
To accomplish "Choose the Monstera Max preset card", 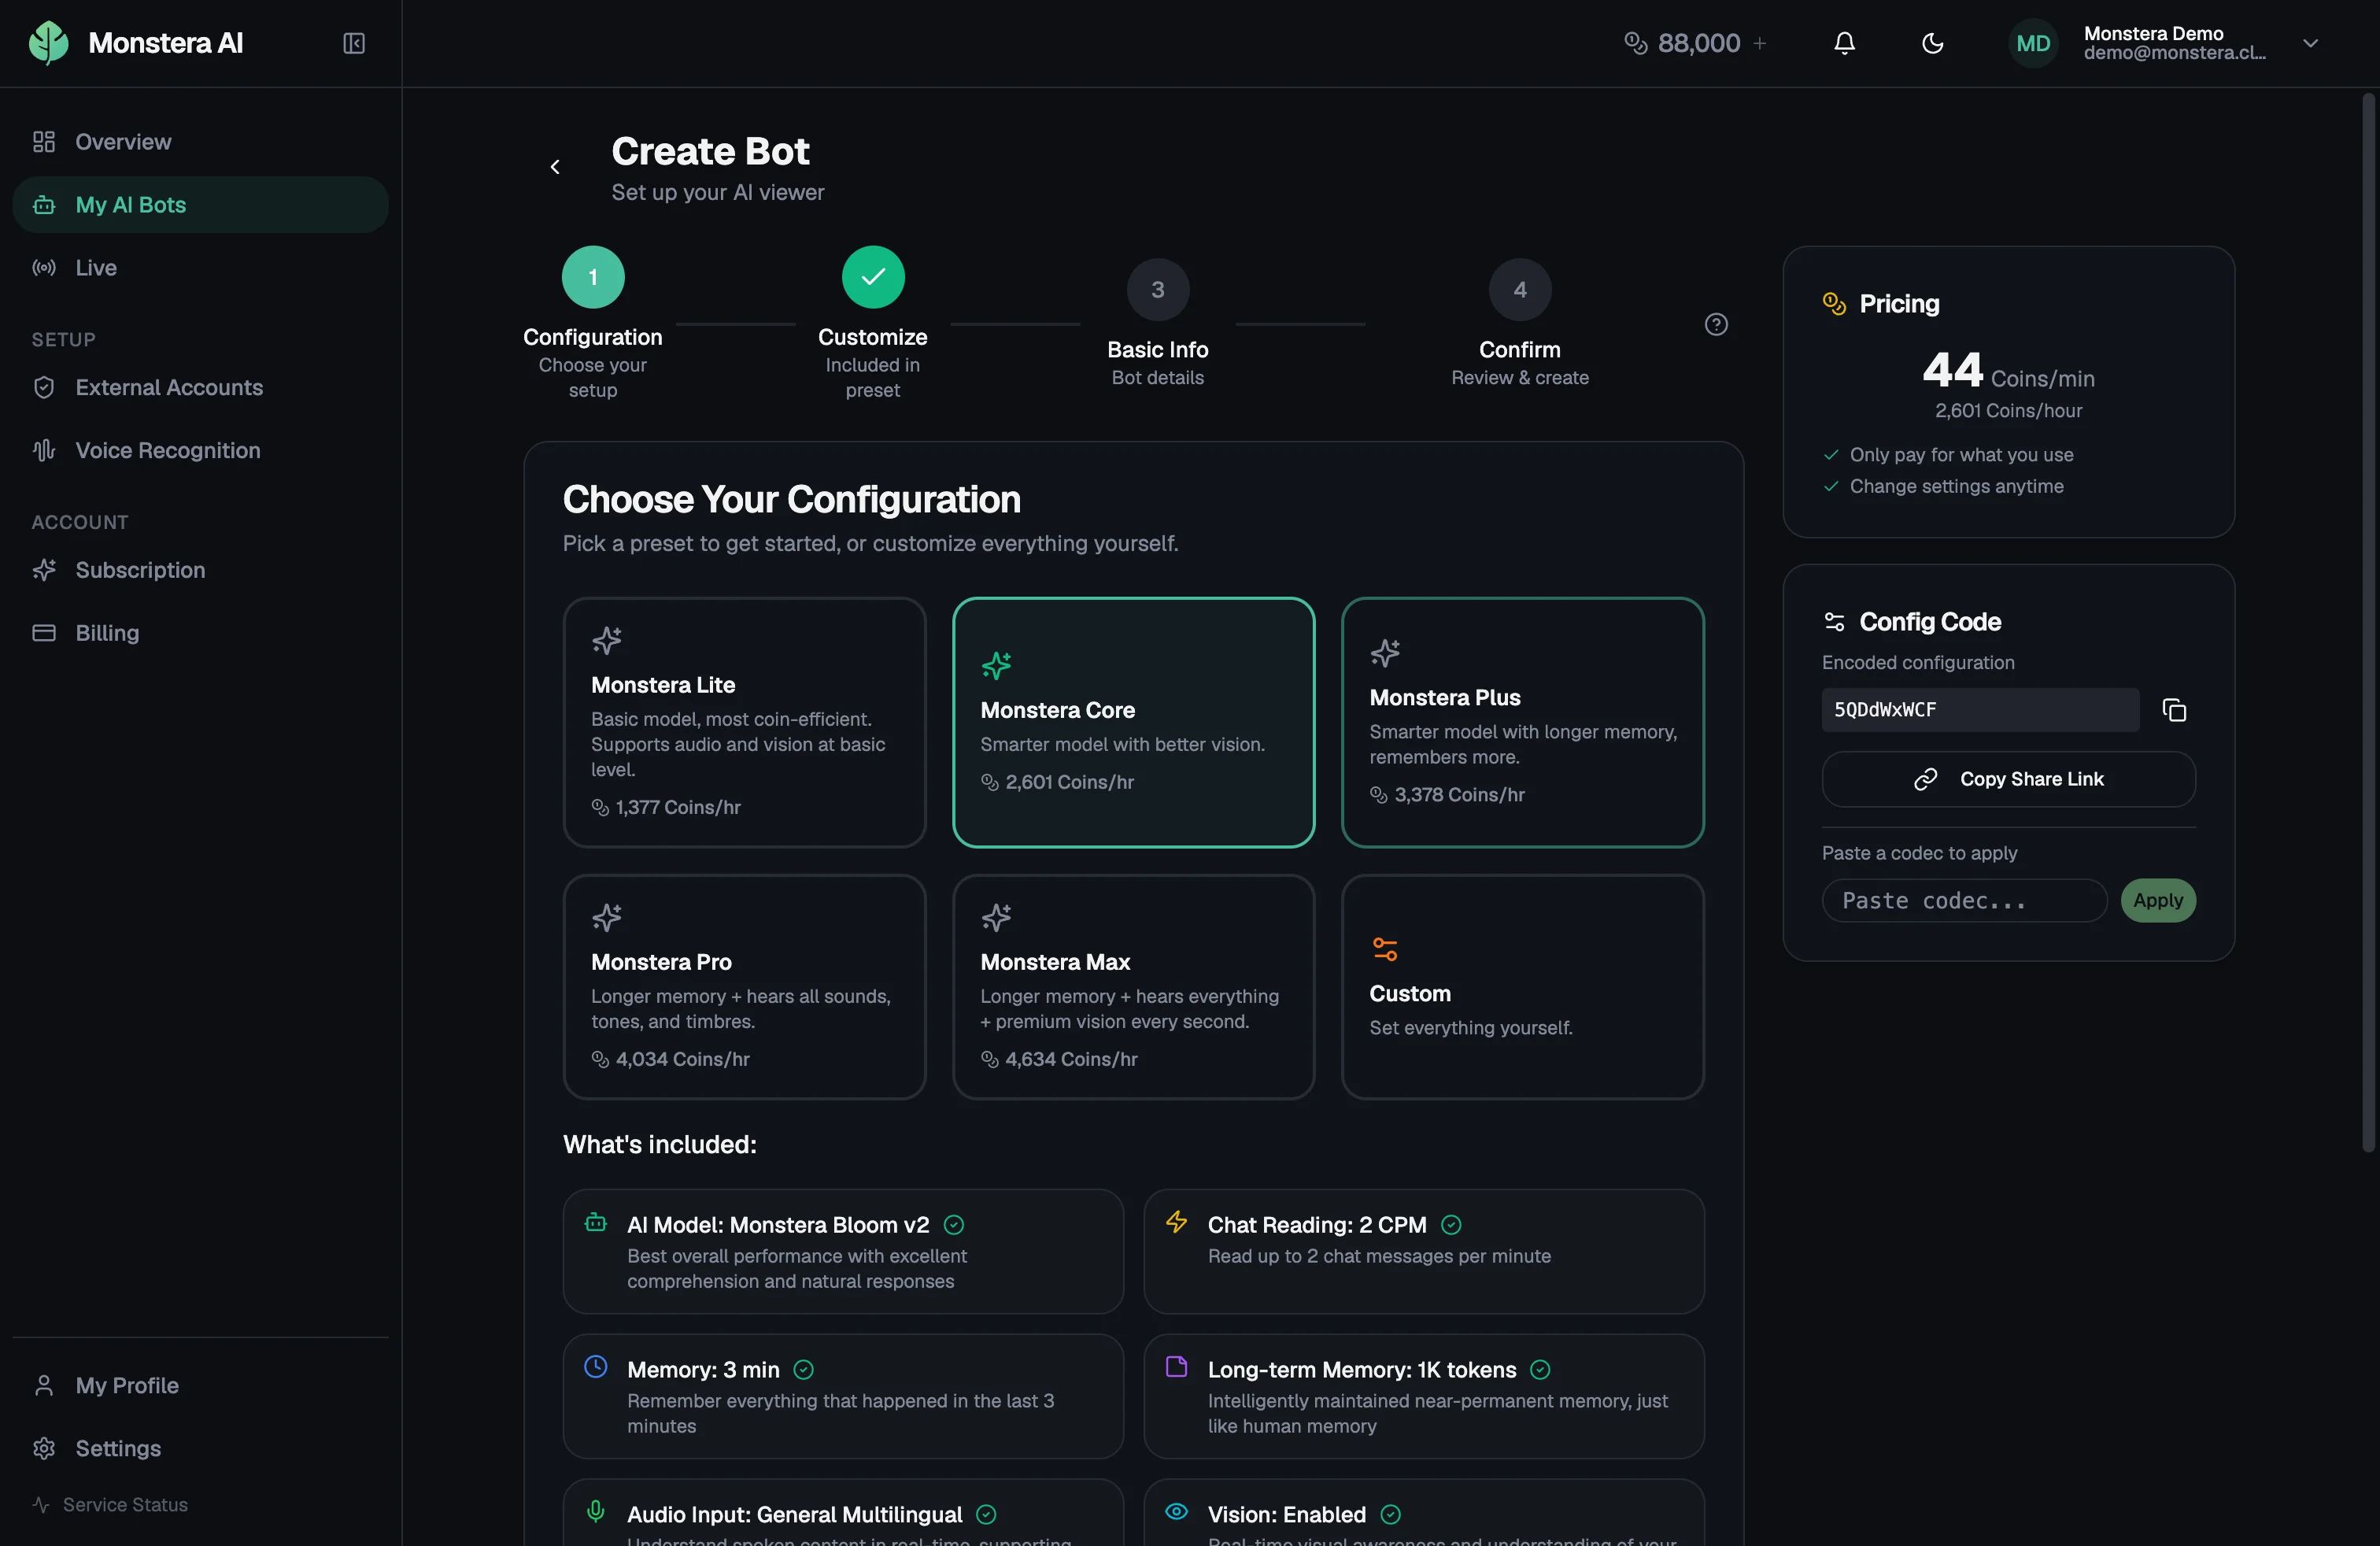I will 1133,987.
